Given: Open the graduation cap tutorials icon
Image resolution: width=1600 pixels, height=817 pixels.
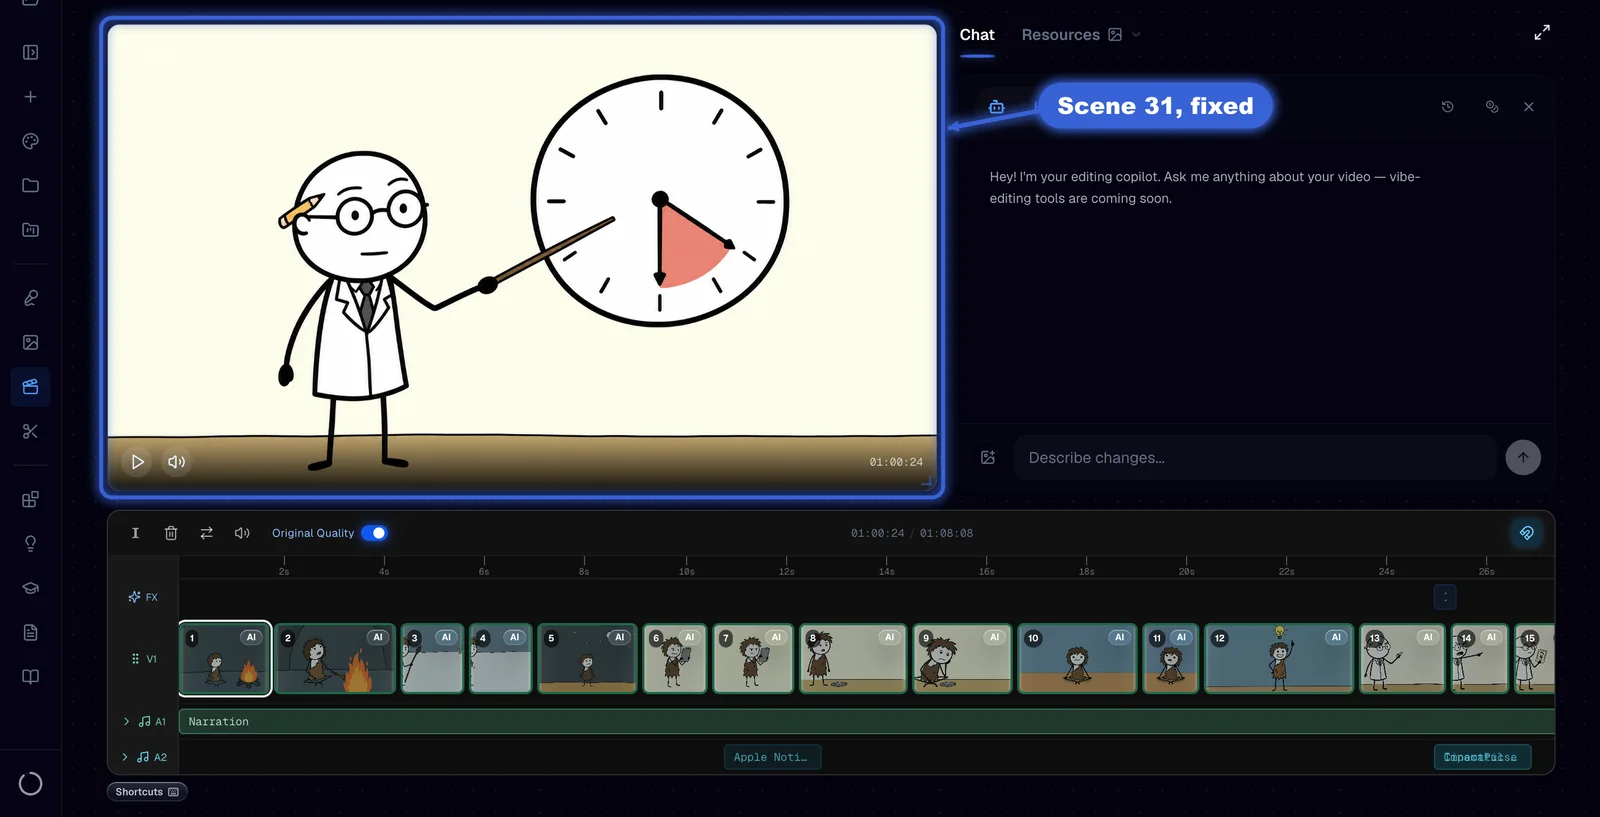Looking at the screenshot, I should 30,588.
